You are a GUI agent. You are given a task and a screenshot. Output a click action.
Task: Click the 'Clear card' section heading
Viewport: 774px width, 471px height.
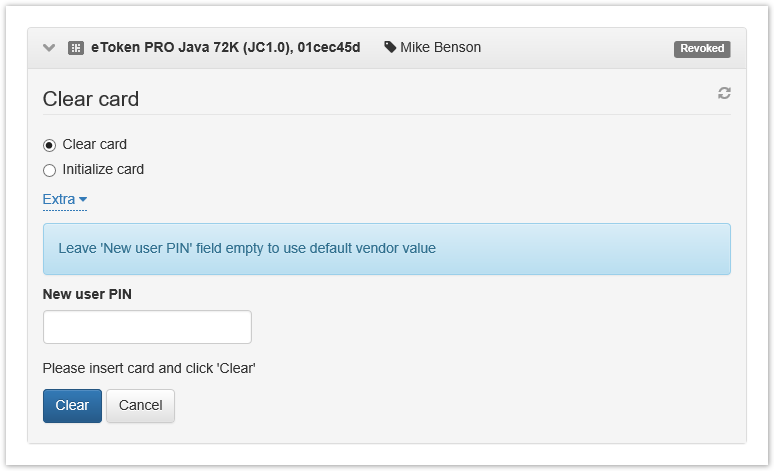91,99
